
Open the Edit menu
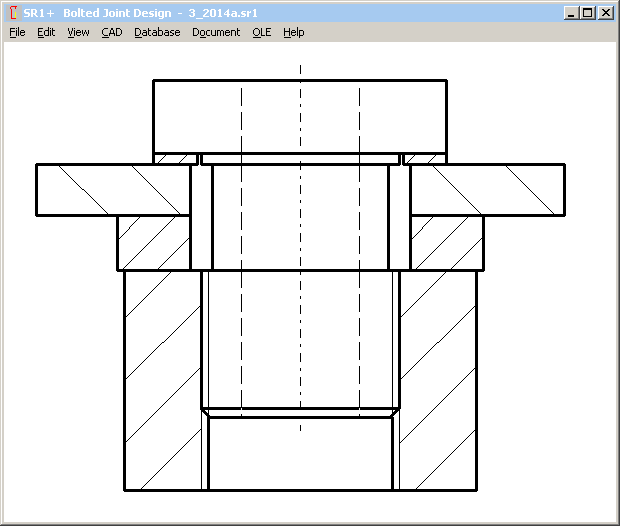coord(46,32)
